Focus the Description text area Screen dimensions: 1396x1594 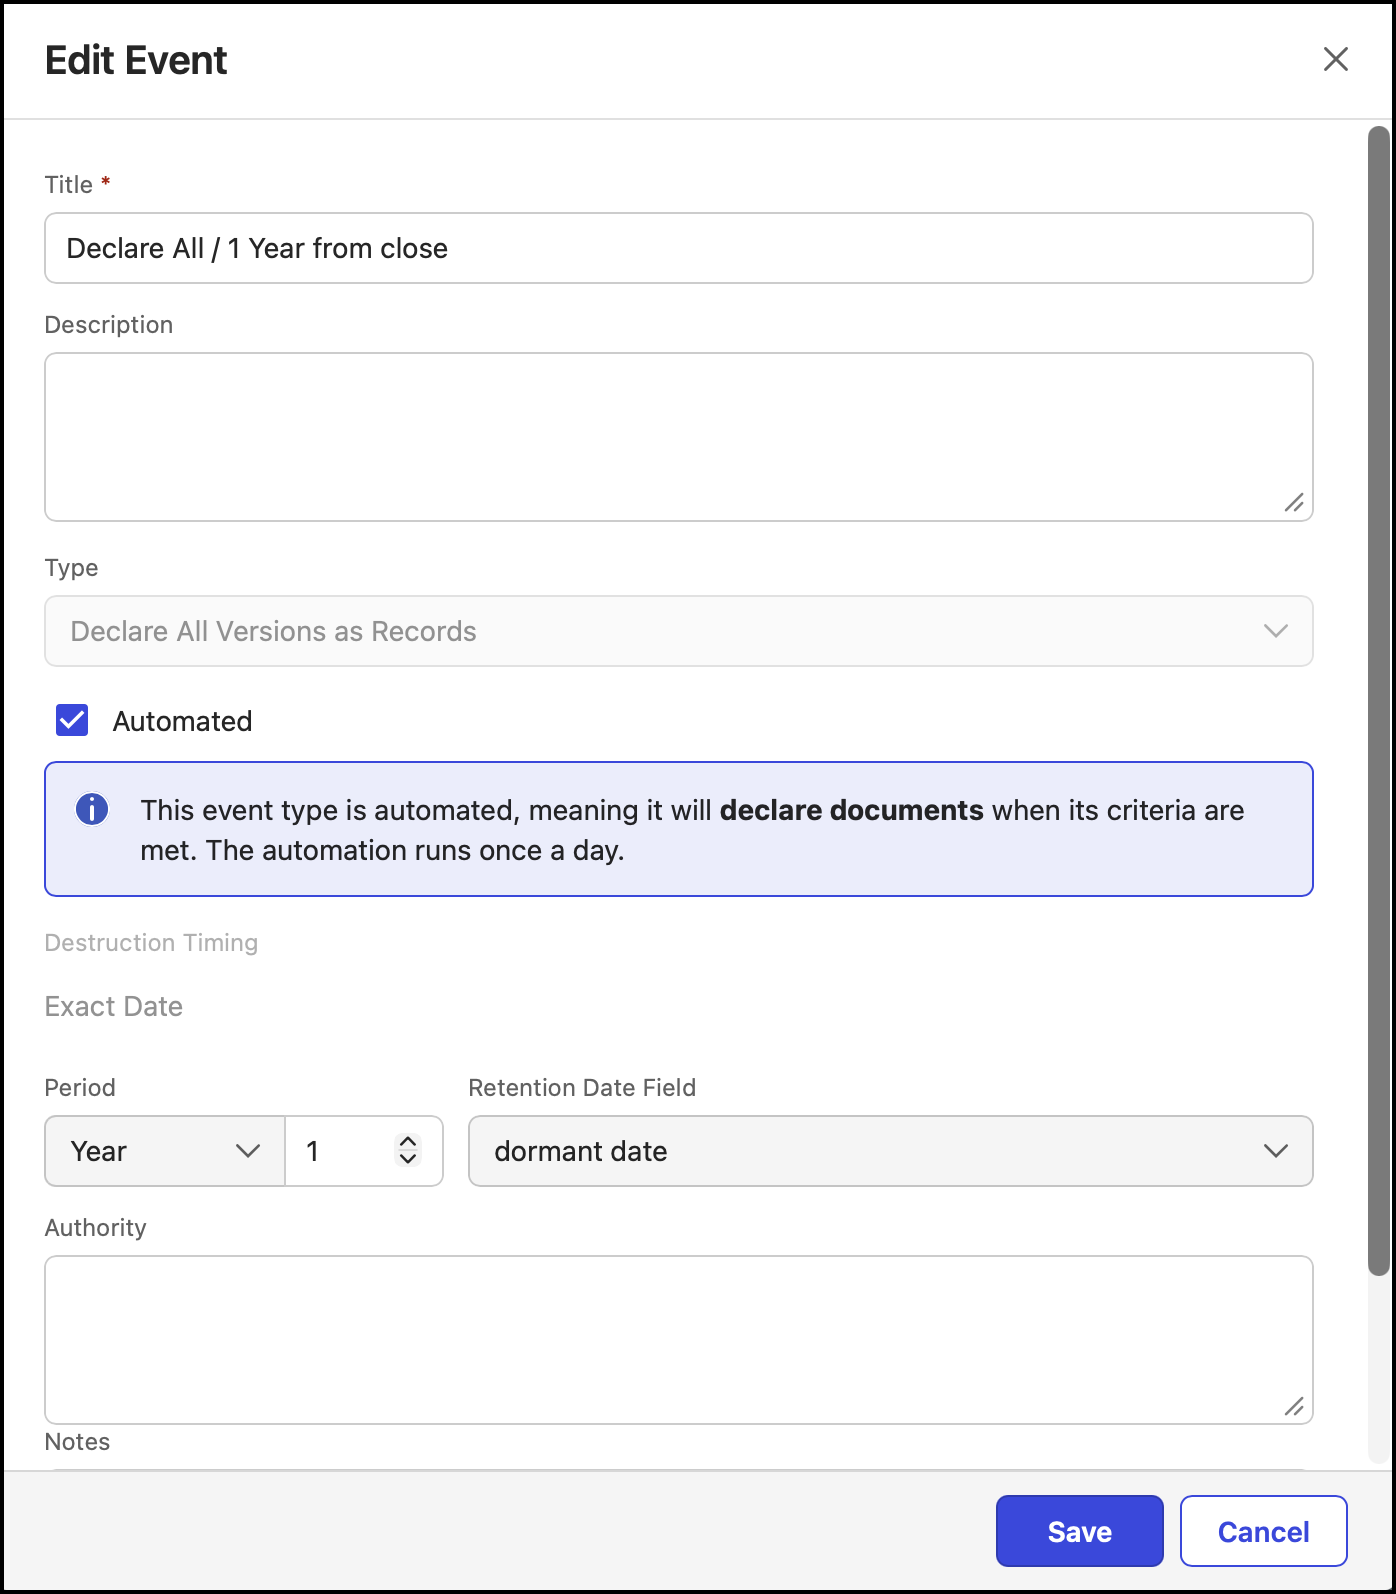pos(678,437)
